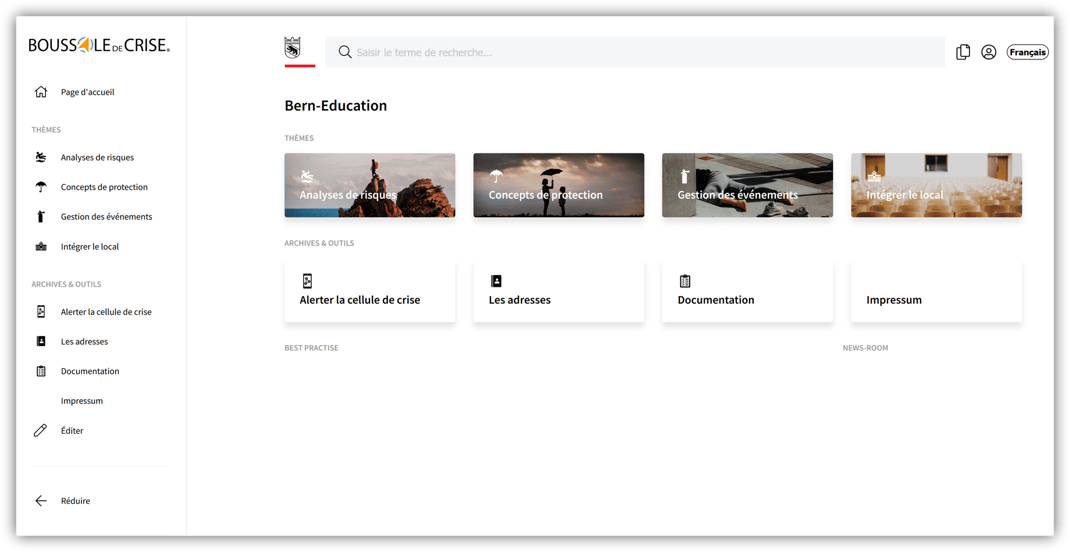This screenshot has height=552, width=1070.
Task: Open the Les adresses card
Action: click(x=559, y=291)
